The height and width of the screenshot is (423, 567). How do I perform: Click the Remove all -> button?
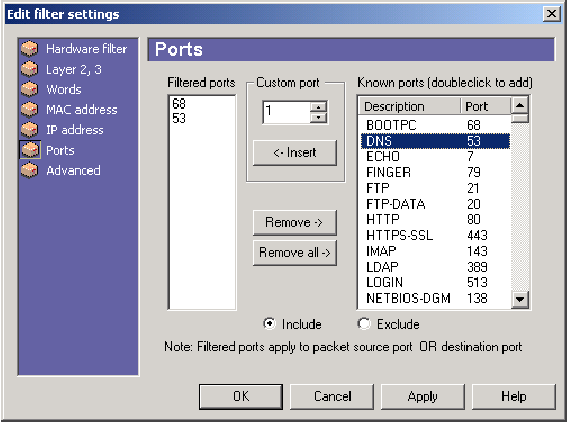pos(295,252)
